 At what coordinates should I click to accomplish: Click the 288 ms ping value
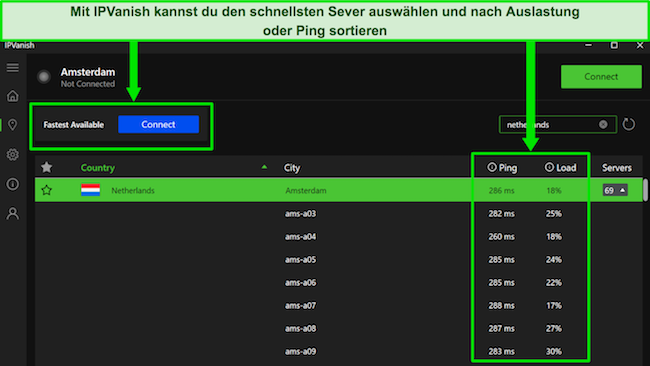point(501,305)
